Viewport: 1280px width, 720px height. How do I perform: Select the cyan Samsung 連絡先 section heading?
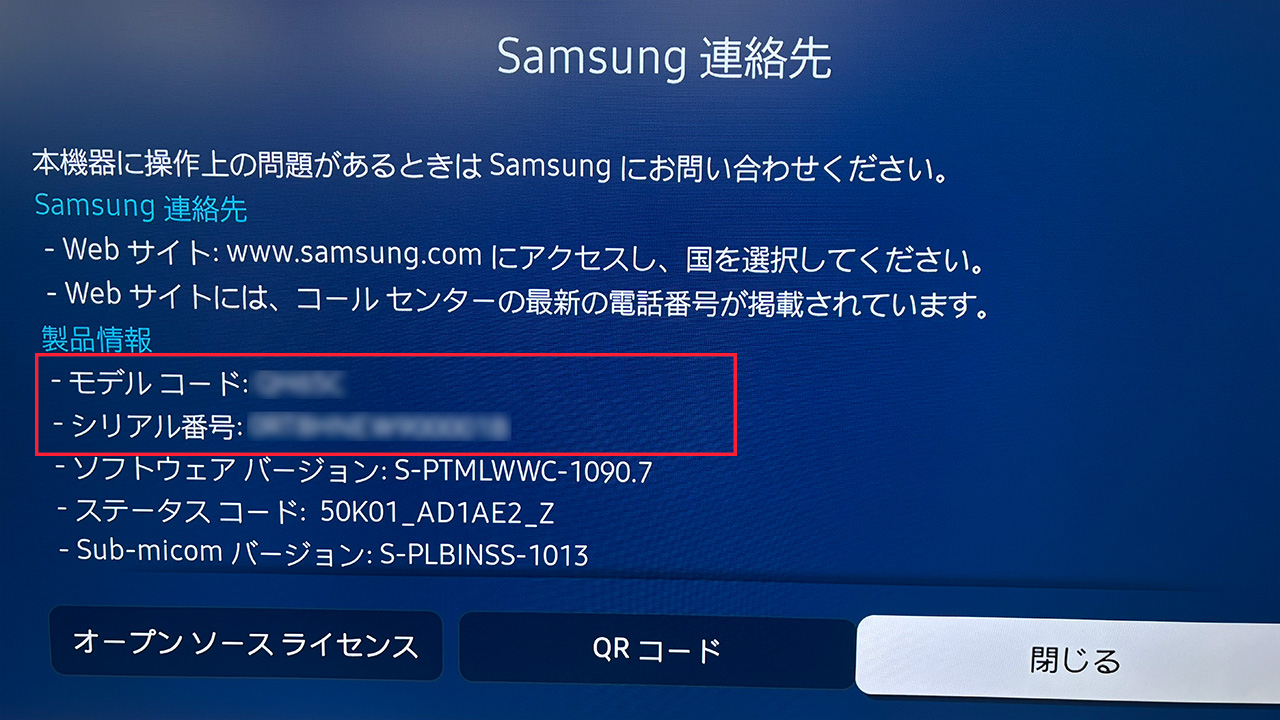pyautogui.click(x=141, y=208)
